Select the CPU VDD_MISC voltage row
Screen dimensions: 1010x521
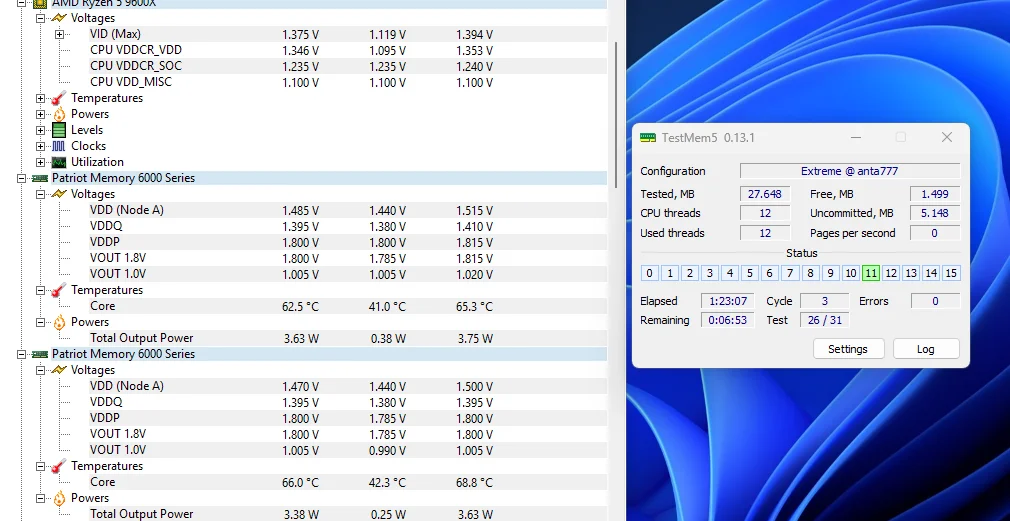click(x=130, y=82)
